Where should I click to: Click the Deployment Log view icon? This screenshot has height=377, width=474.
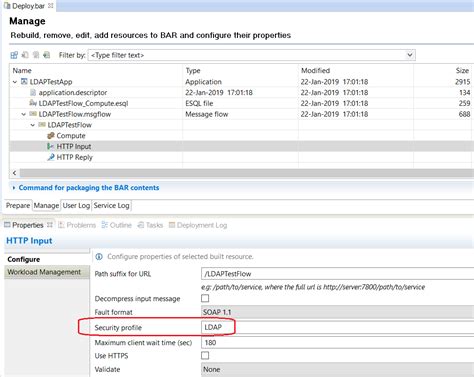tap(172, 225)
